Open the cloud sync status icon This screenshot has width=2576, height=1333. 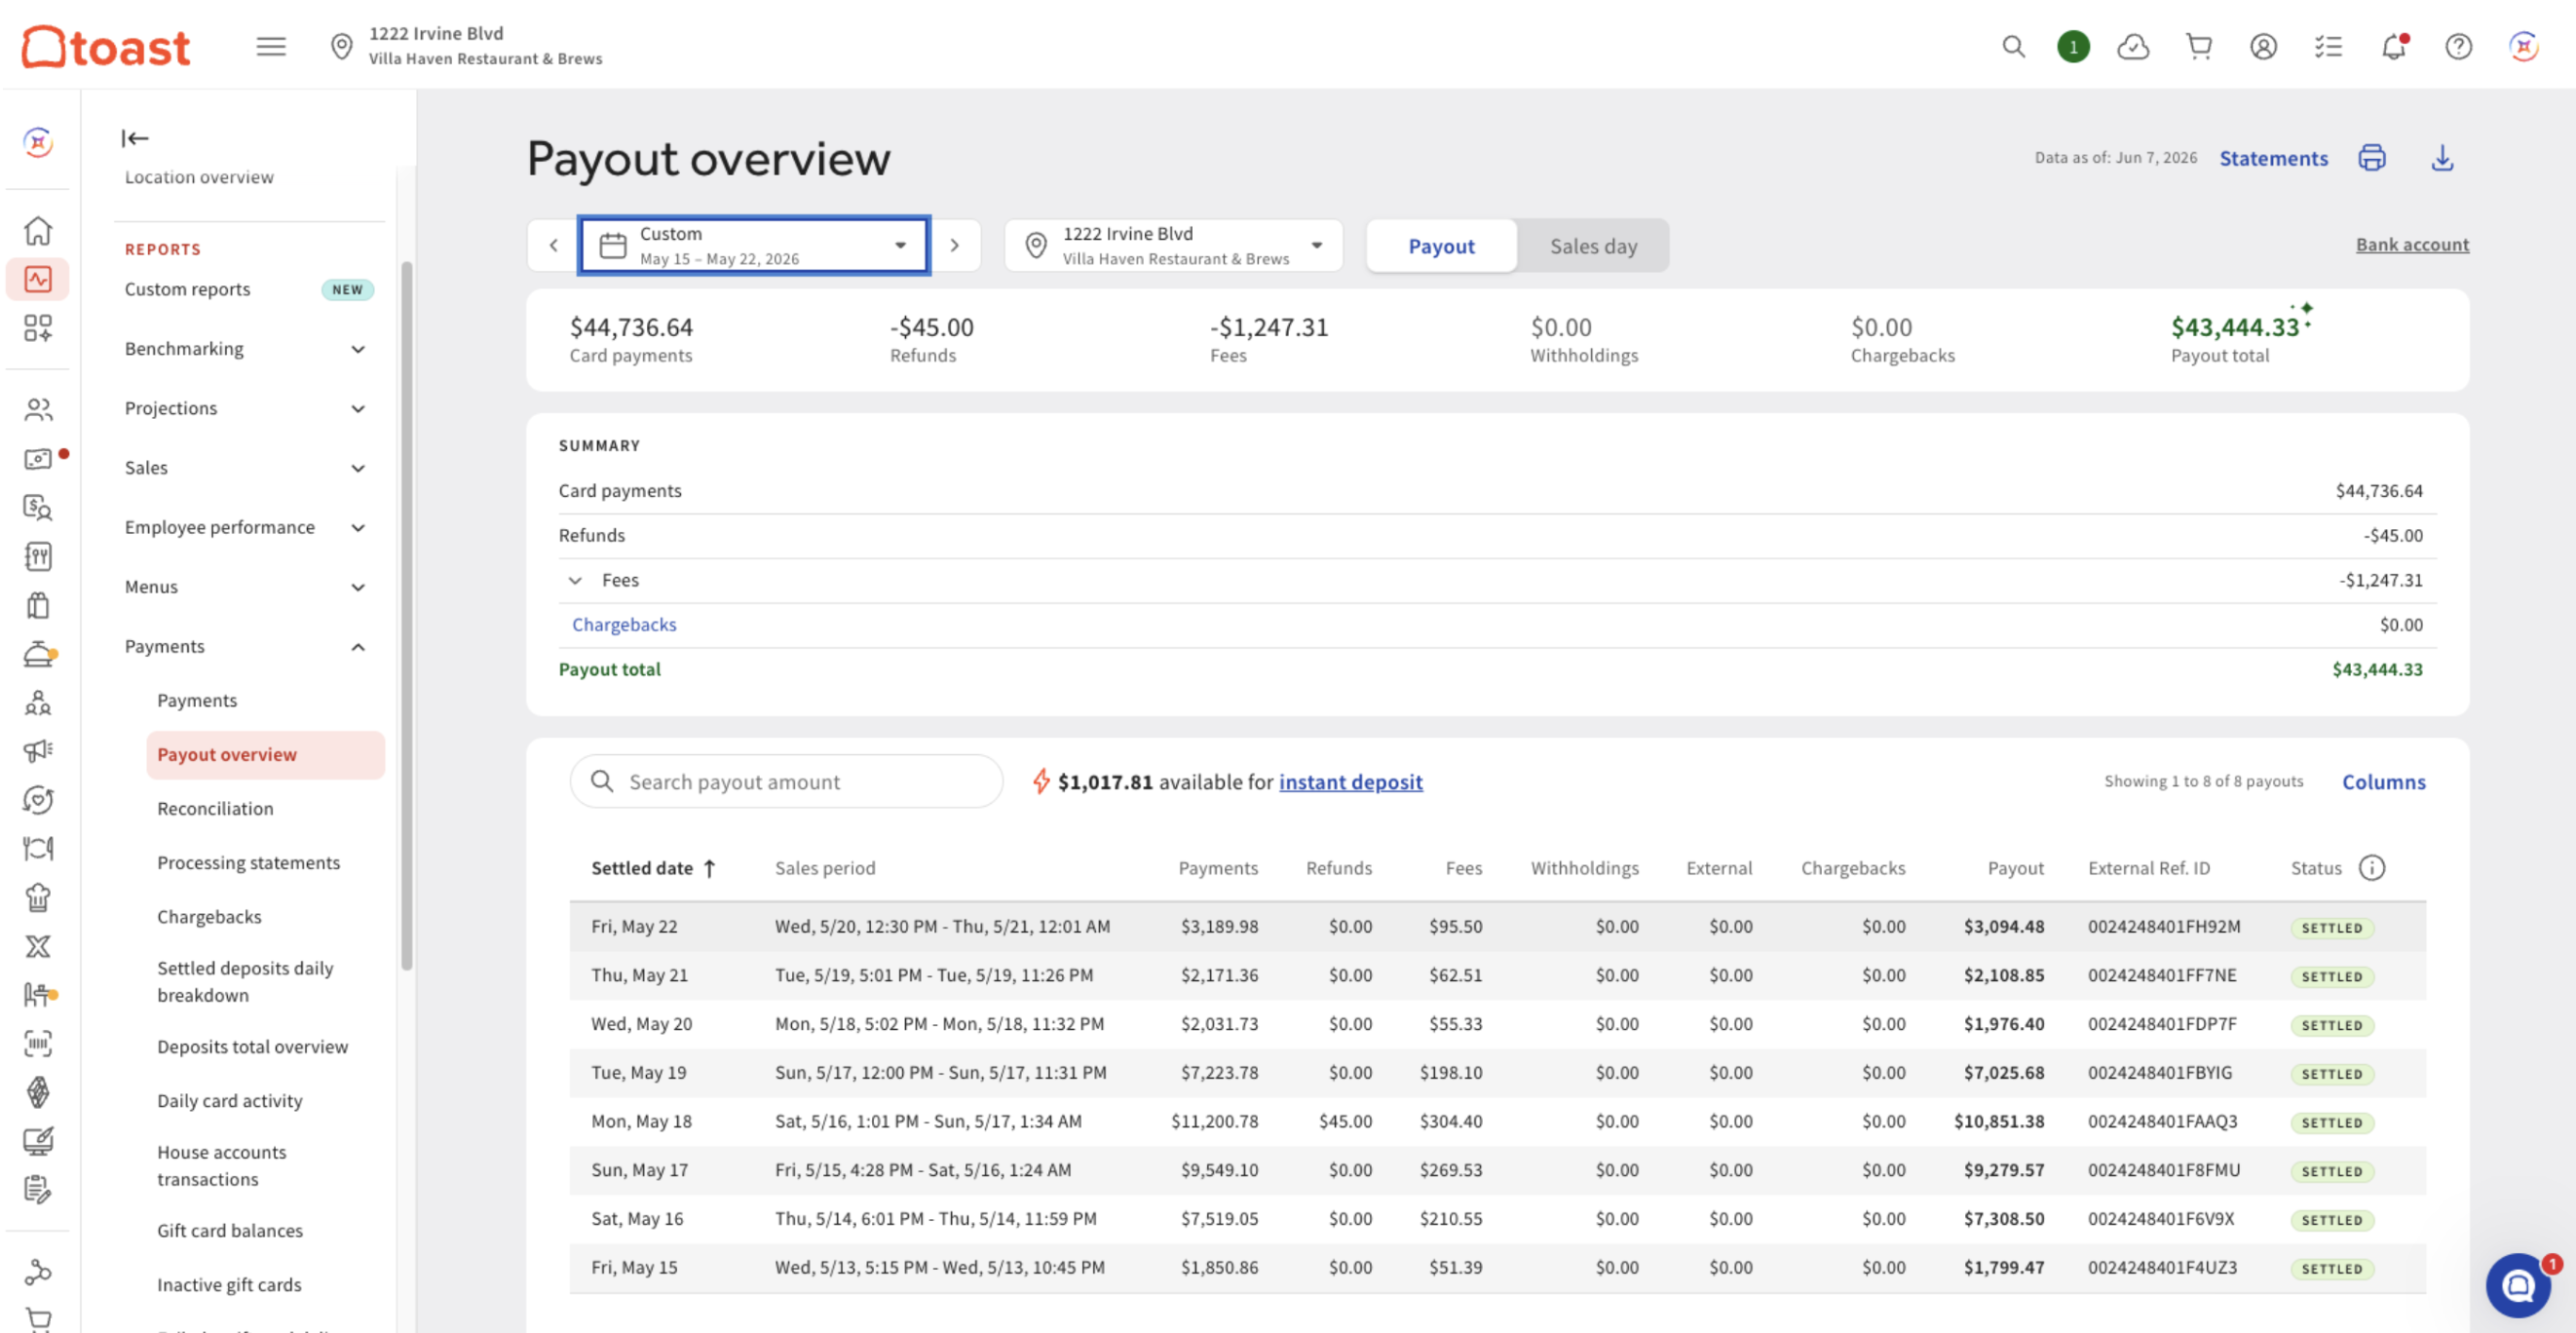coord(2133,47)
